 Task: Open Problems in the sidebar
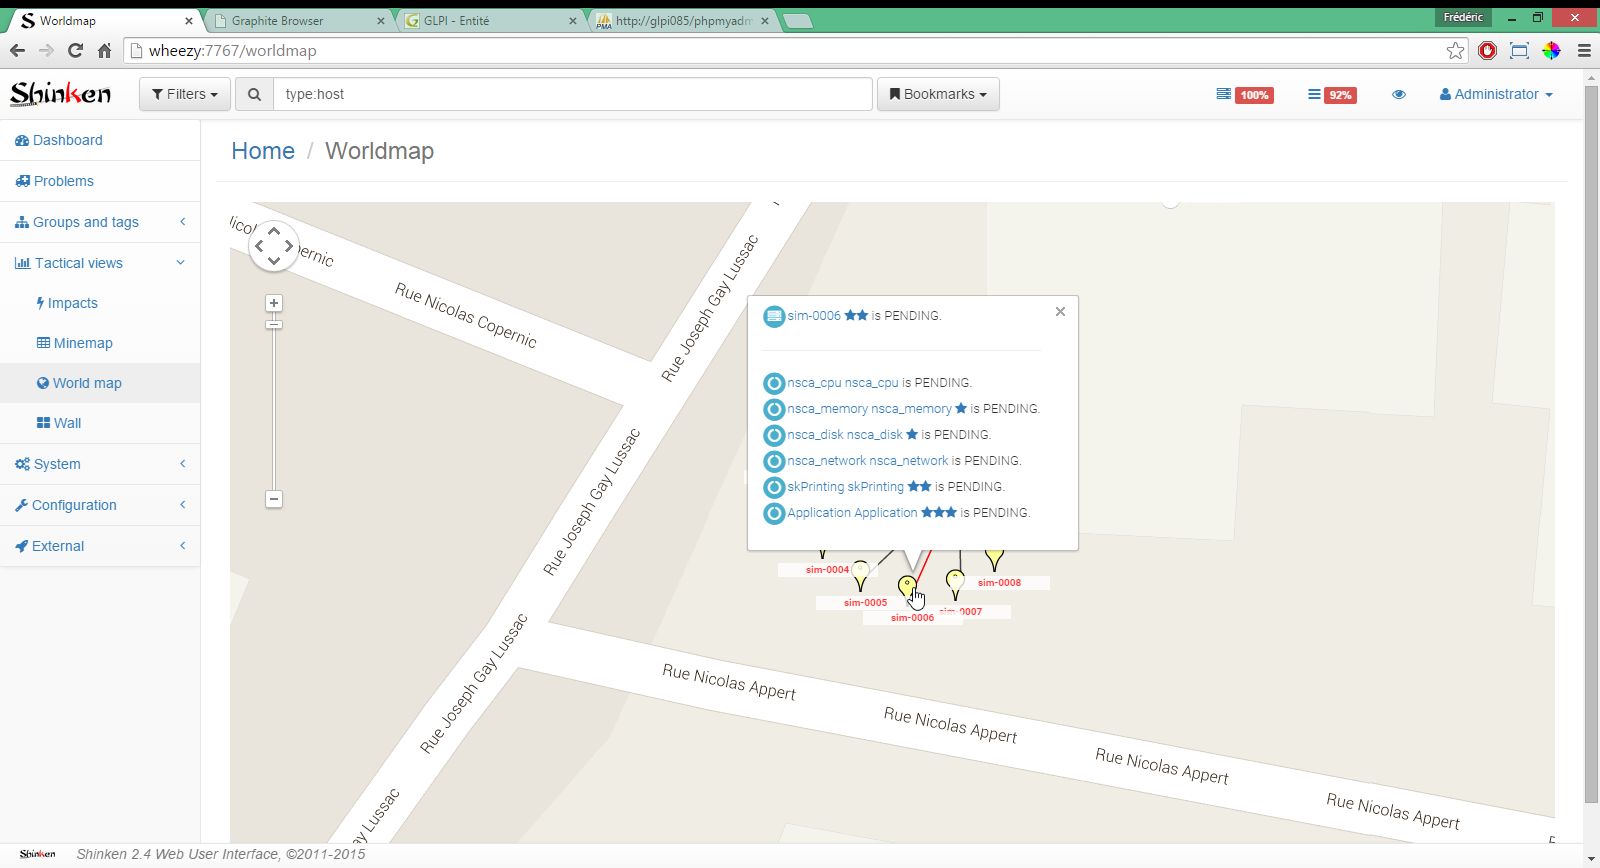coord(100,181)
